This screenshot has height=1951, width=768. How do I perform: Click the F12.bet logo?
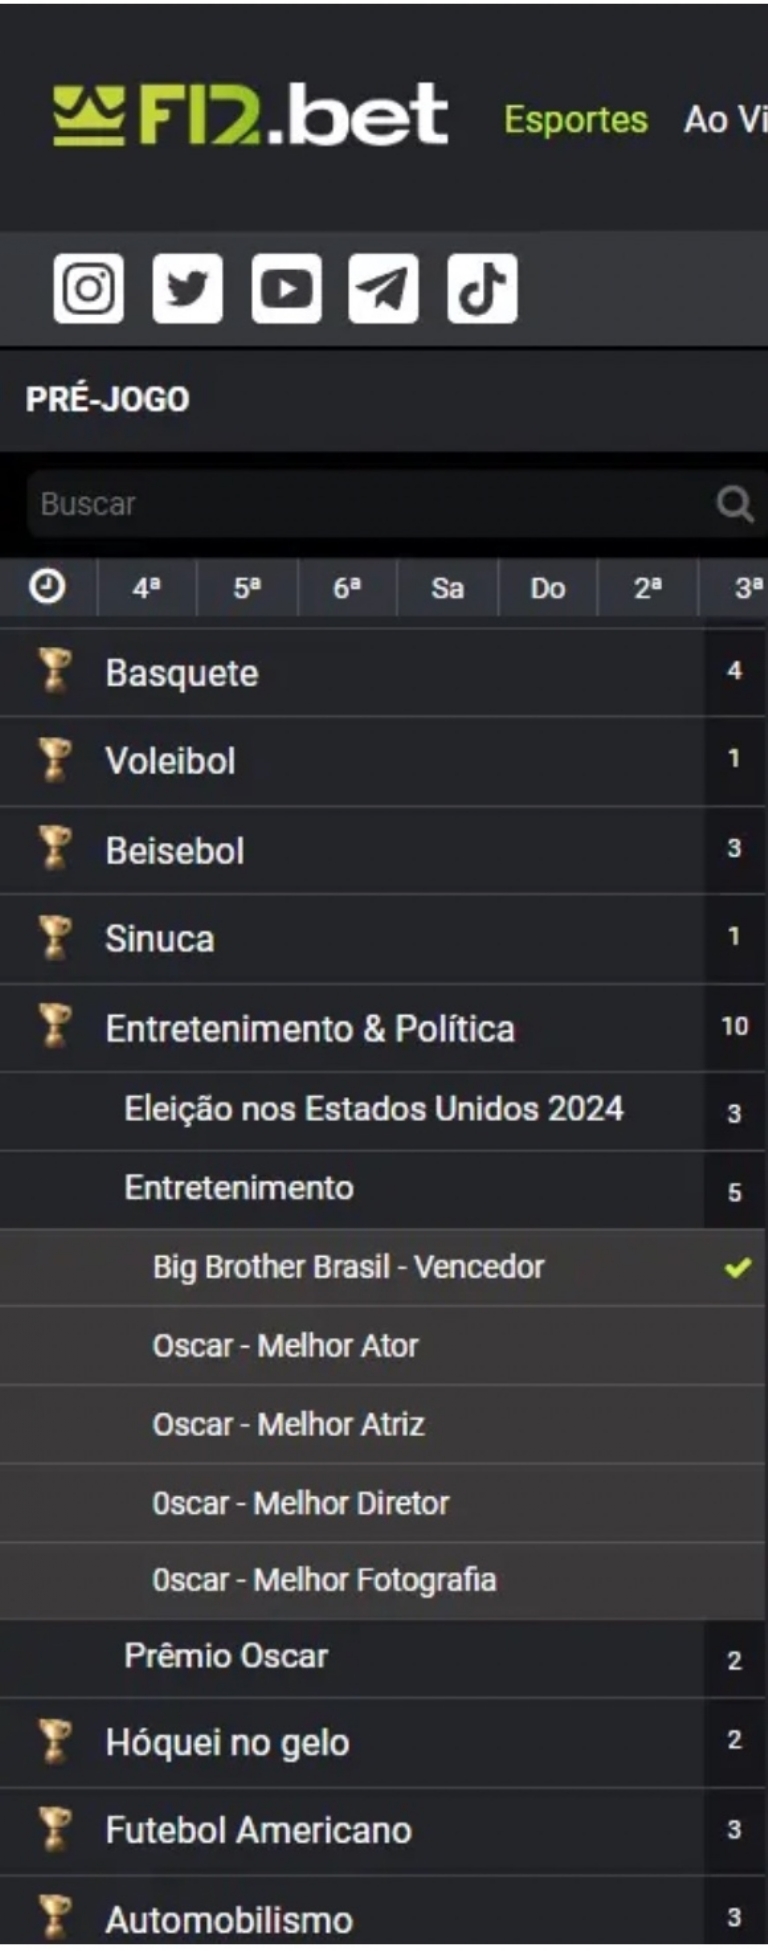coord(250,116)
